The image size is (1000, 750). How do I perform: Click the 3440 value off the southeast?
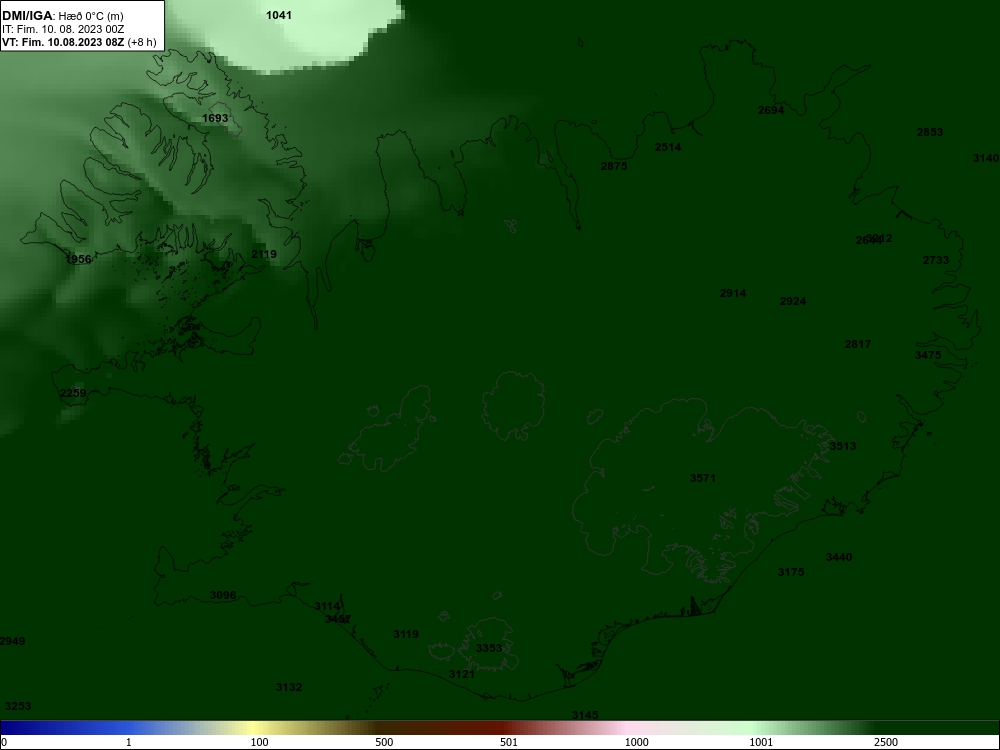(x=839, y=557)
